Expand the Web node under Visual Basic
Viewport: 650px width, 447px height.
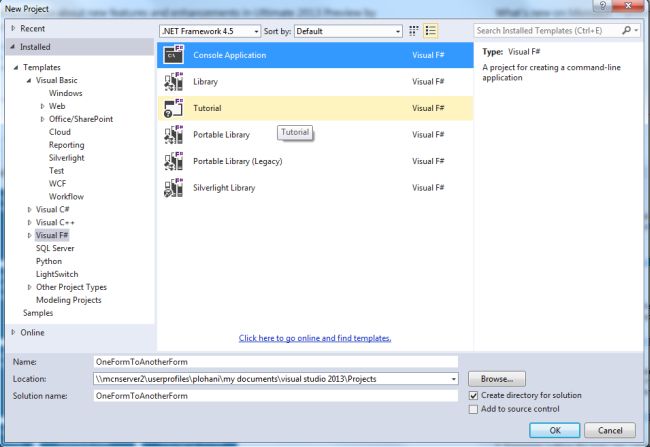[42, 106]
